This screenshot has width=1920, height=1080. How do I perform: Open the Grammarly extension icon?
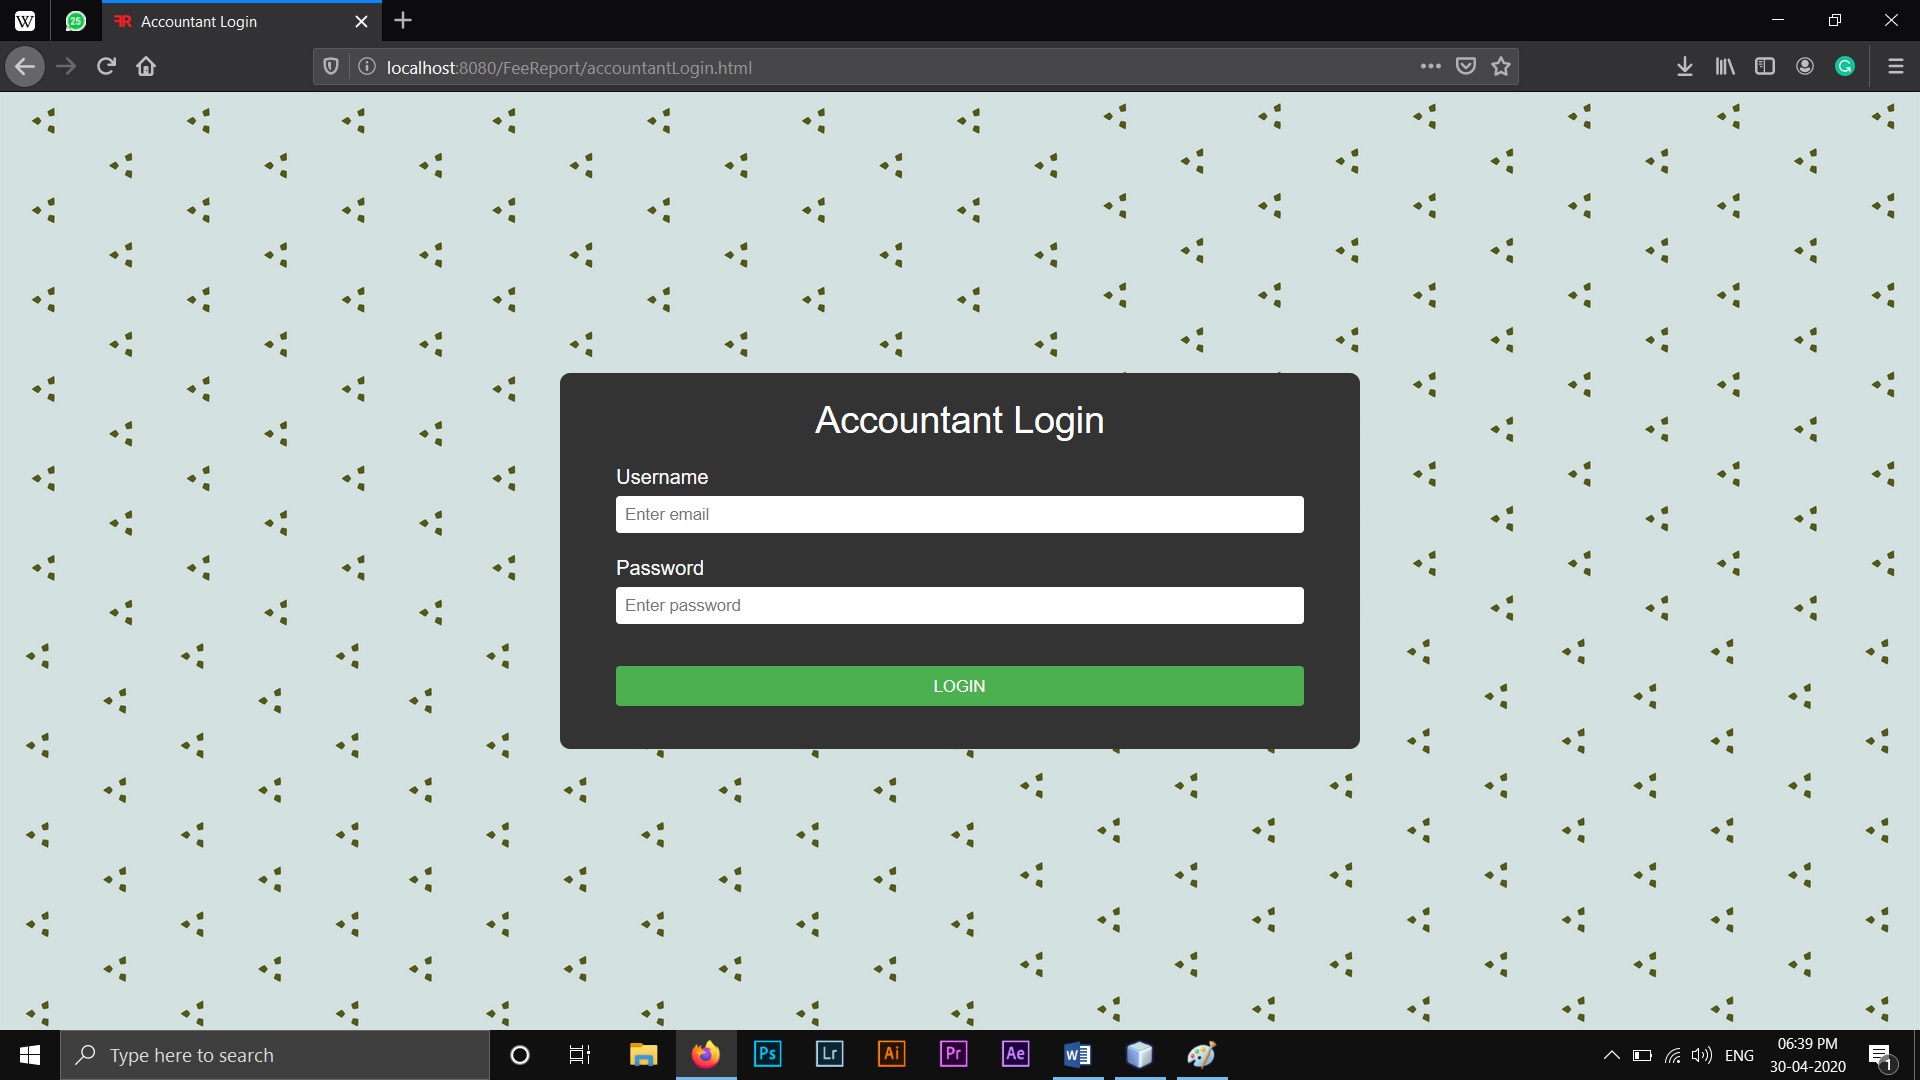point(1844,66)
